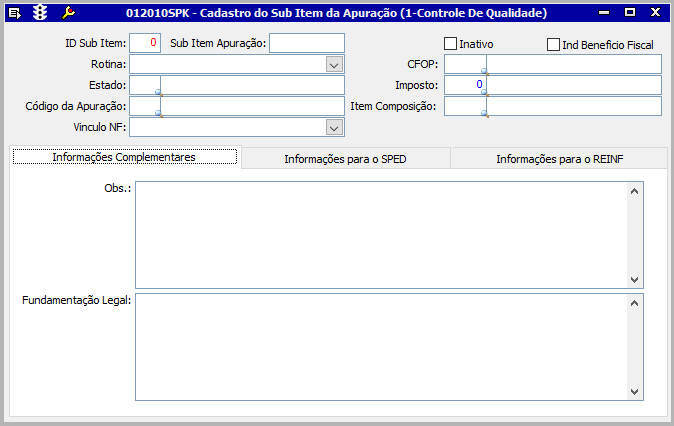Viewport: 674px width, 426px height.
Task: Click the Obs. scrollbar up arrow
Action: point(634,191)
